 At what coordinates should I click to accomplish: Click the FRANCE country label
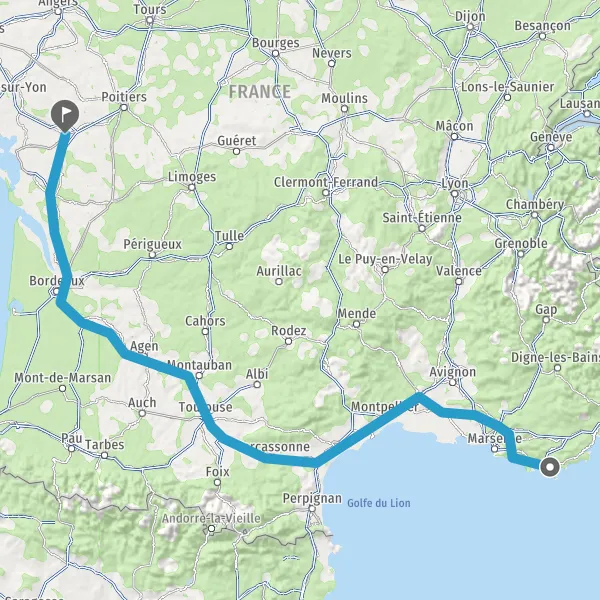click(259, 92)
